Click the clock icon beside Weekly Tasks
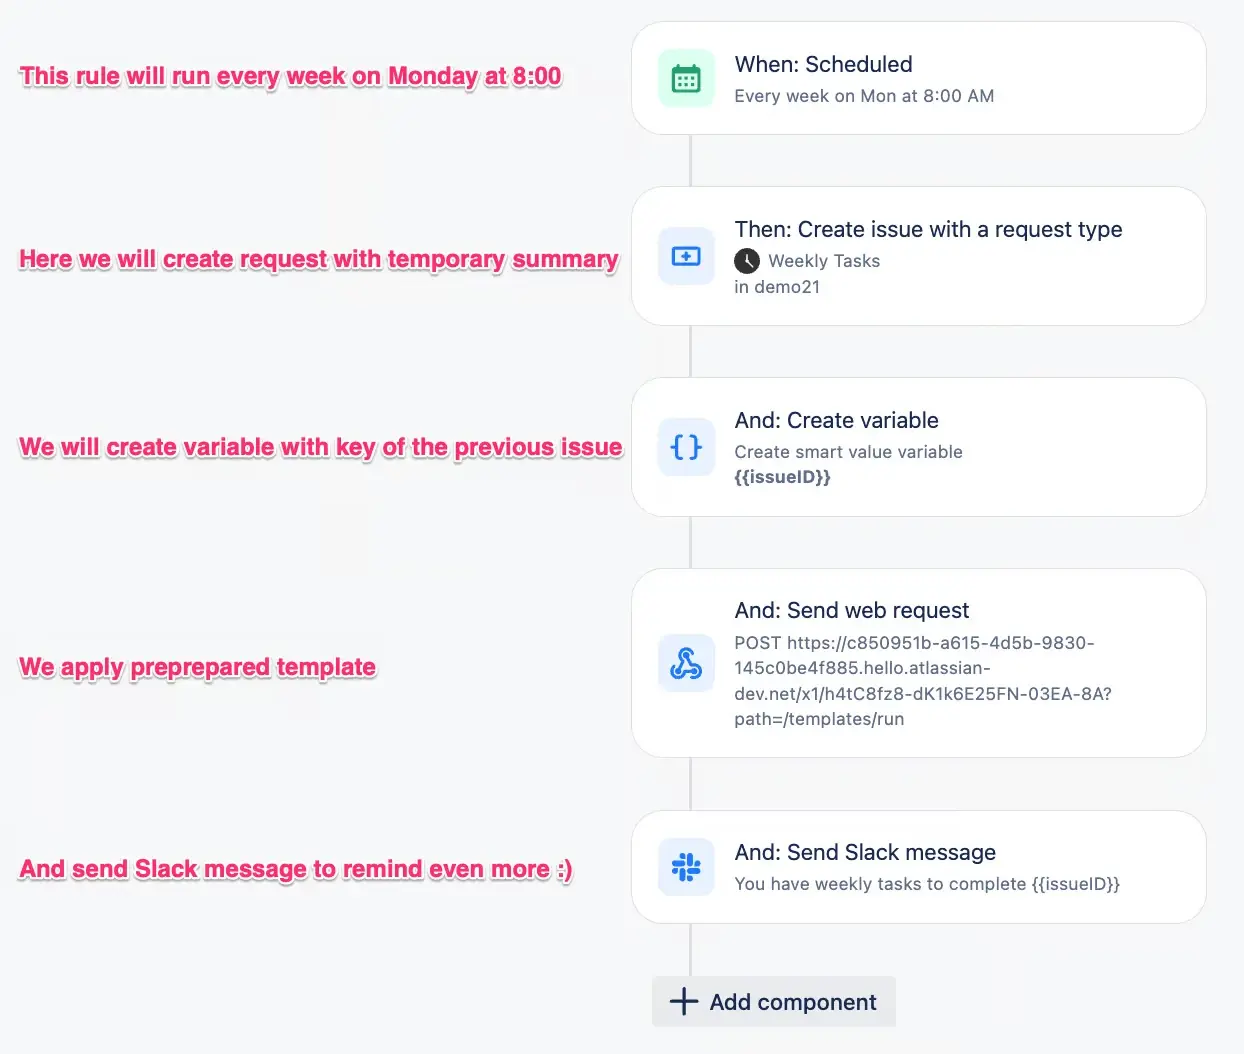The width and height of the screenshot is (1244, 1054). pyautogui.click(x=747, y=261)
